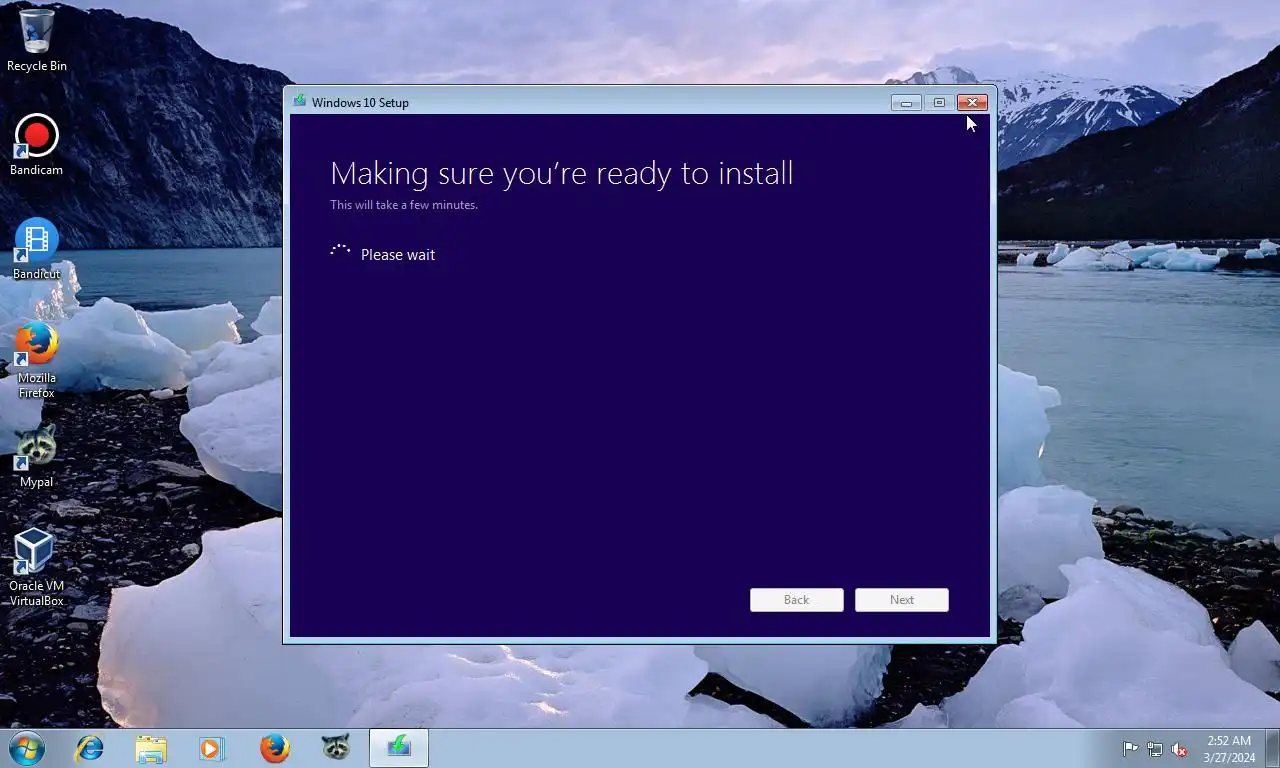Open the Action Center flag icon in the tray
This screenshot has width=1280, height=768.
(x=1130, y=749)
